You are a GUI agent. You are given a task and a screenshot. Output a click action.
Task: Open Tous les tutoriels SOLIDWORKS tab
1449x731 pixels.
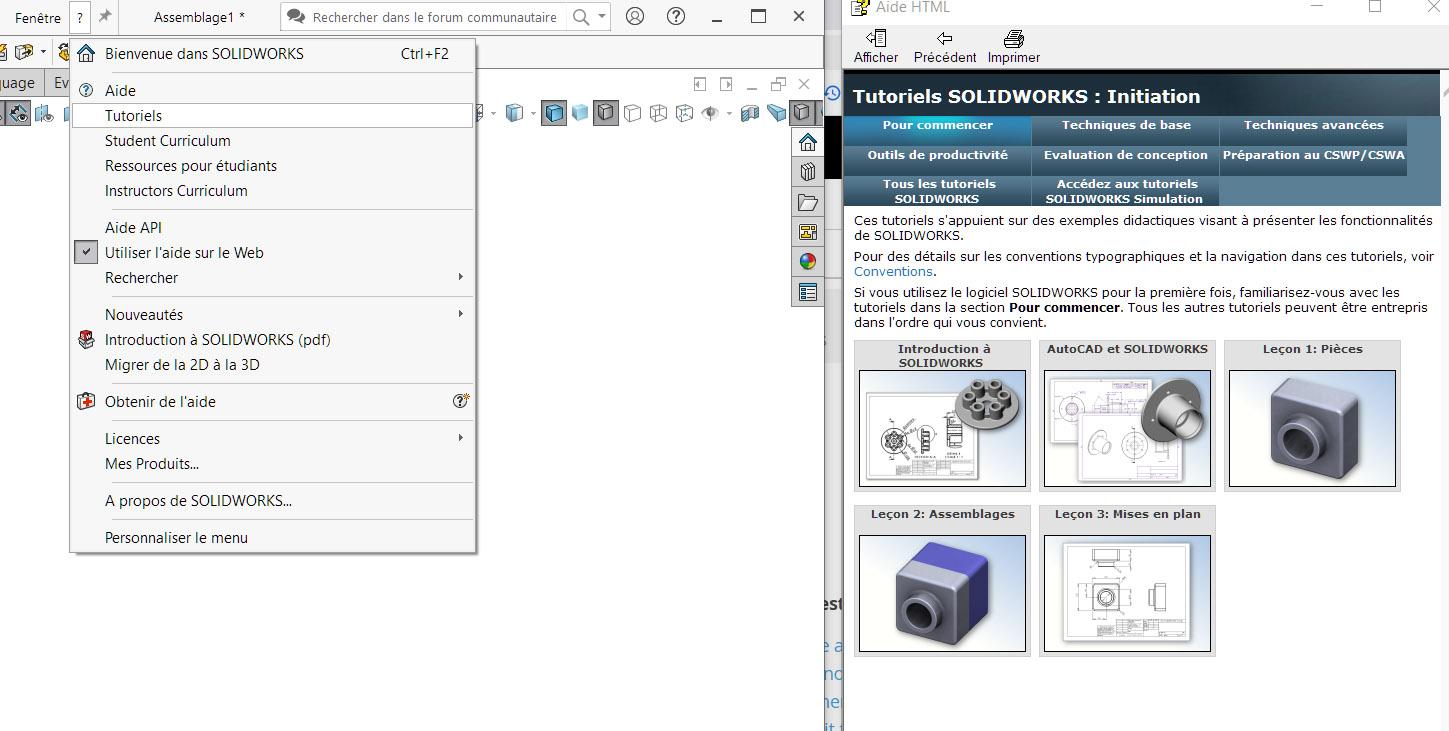(938, 191)
